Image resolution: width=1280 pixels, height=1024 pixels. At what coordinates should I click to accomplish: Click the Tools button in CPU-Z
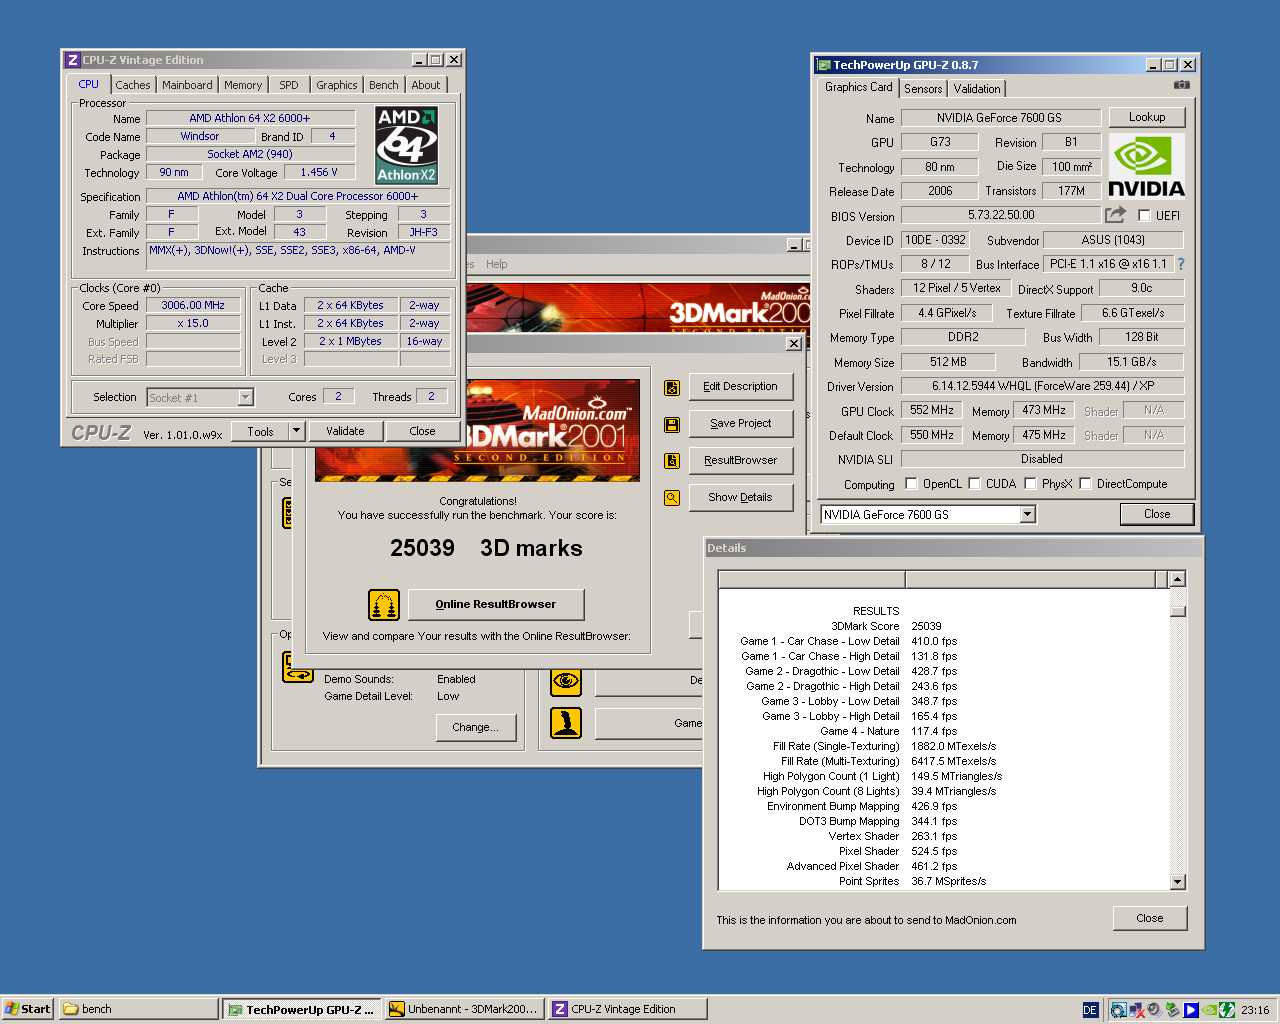260,431
